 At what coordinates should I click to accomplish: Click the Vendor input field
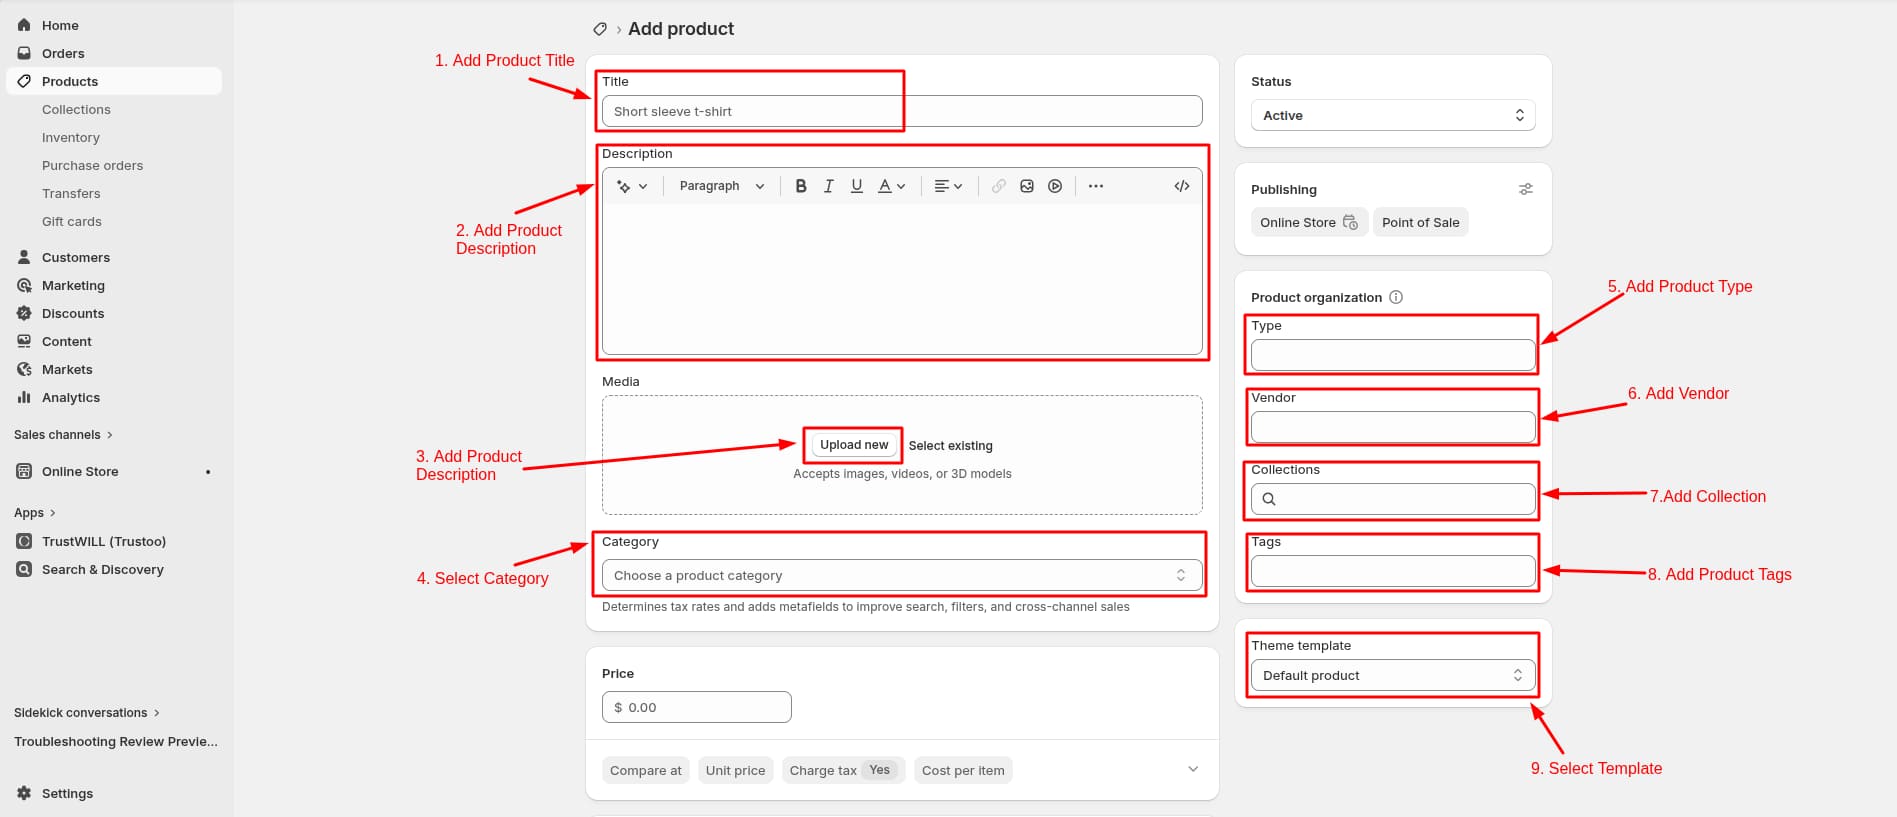(1393, 427)
